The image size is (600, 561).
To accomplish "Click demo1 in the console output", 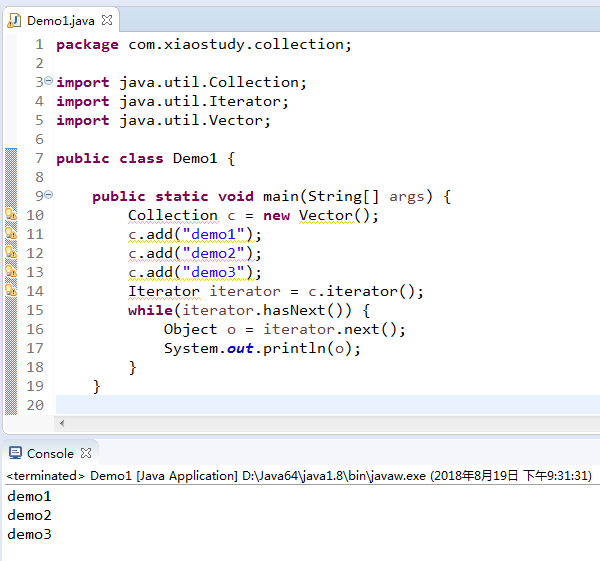I will click(29, 496).
